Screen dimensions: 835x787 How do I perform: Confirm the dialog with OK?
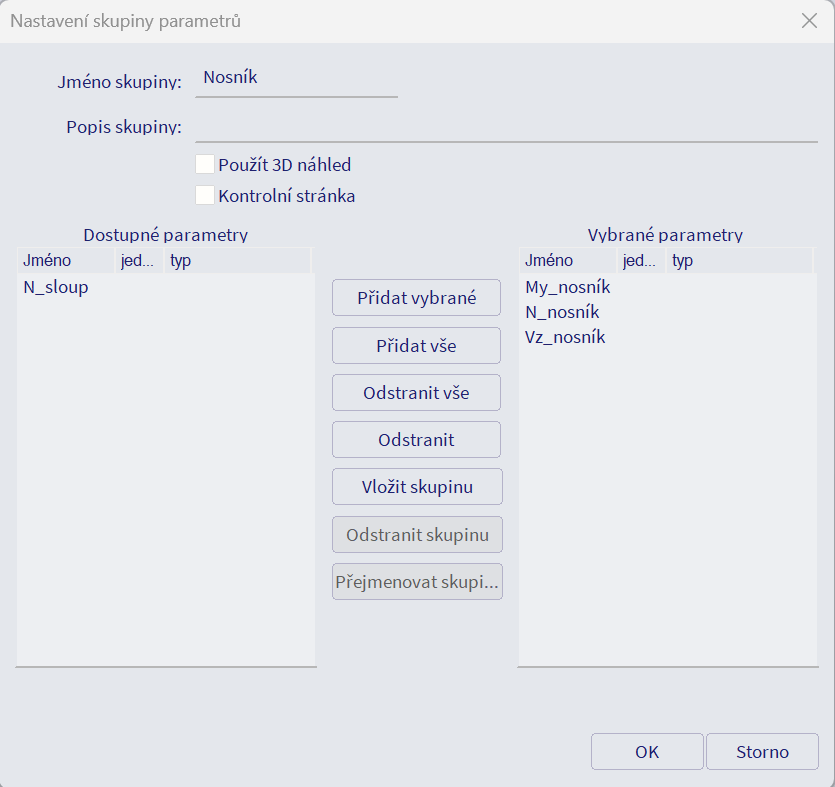[x=647, y=752]
